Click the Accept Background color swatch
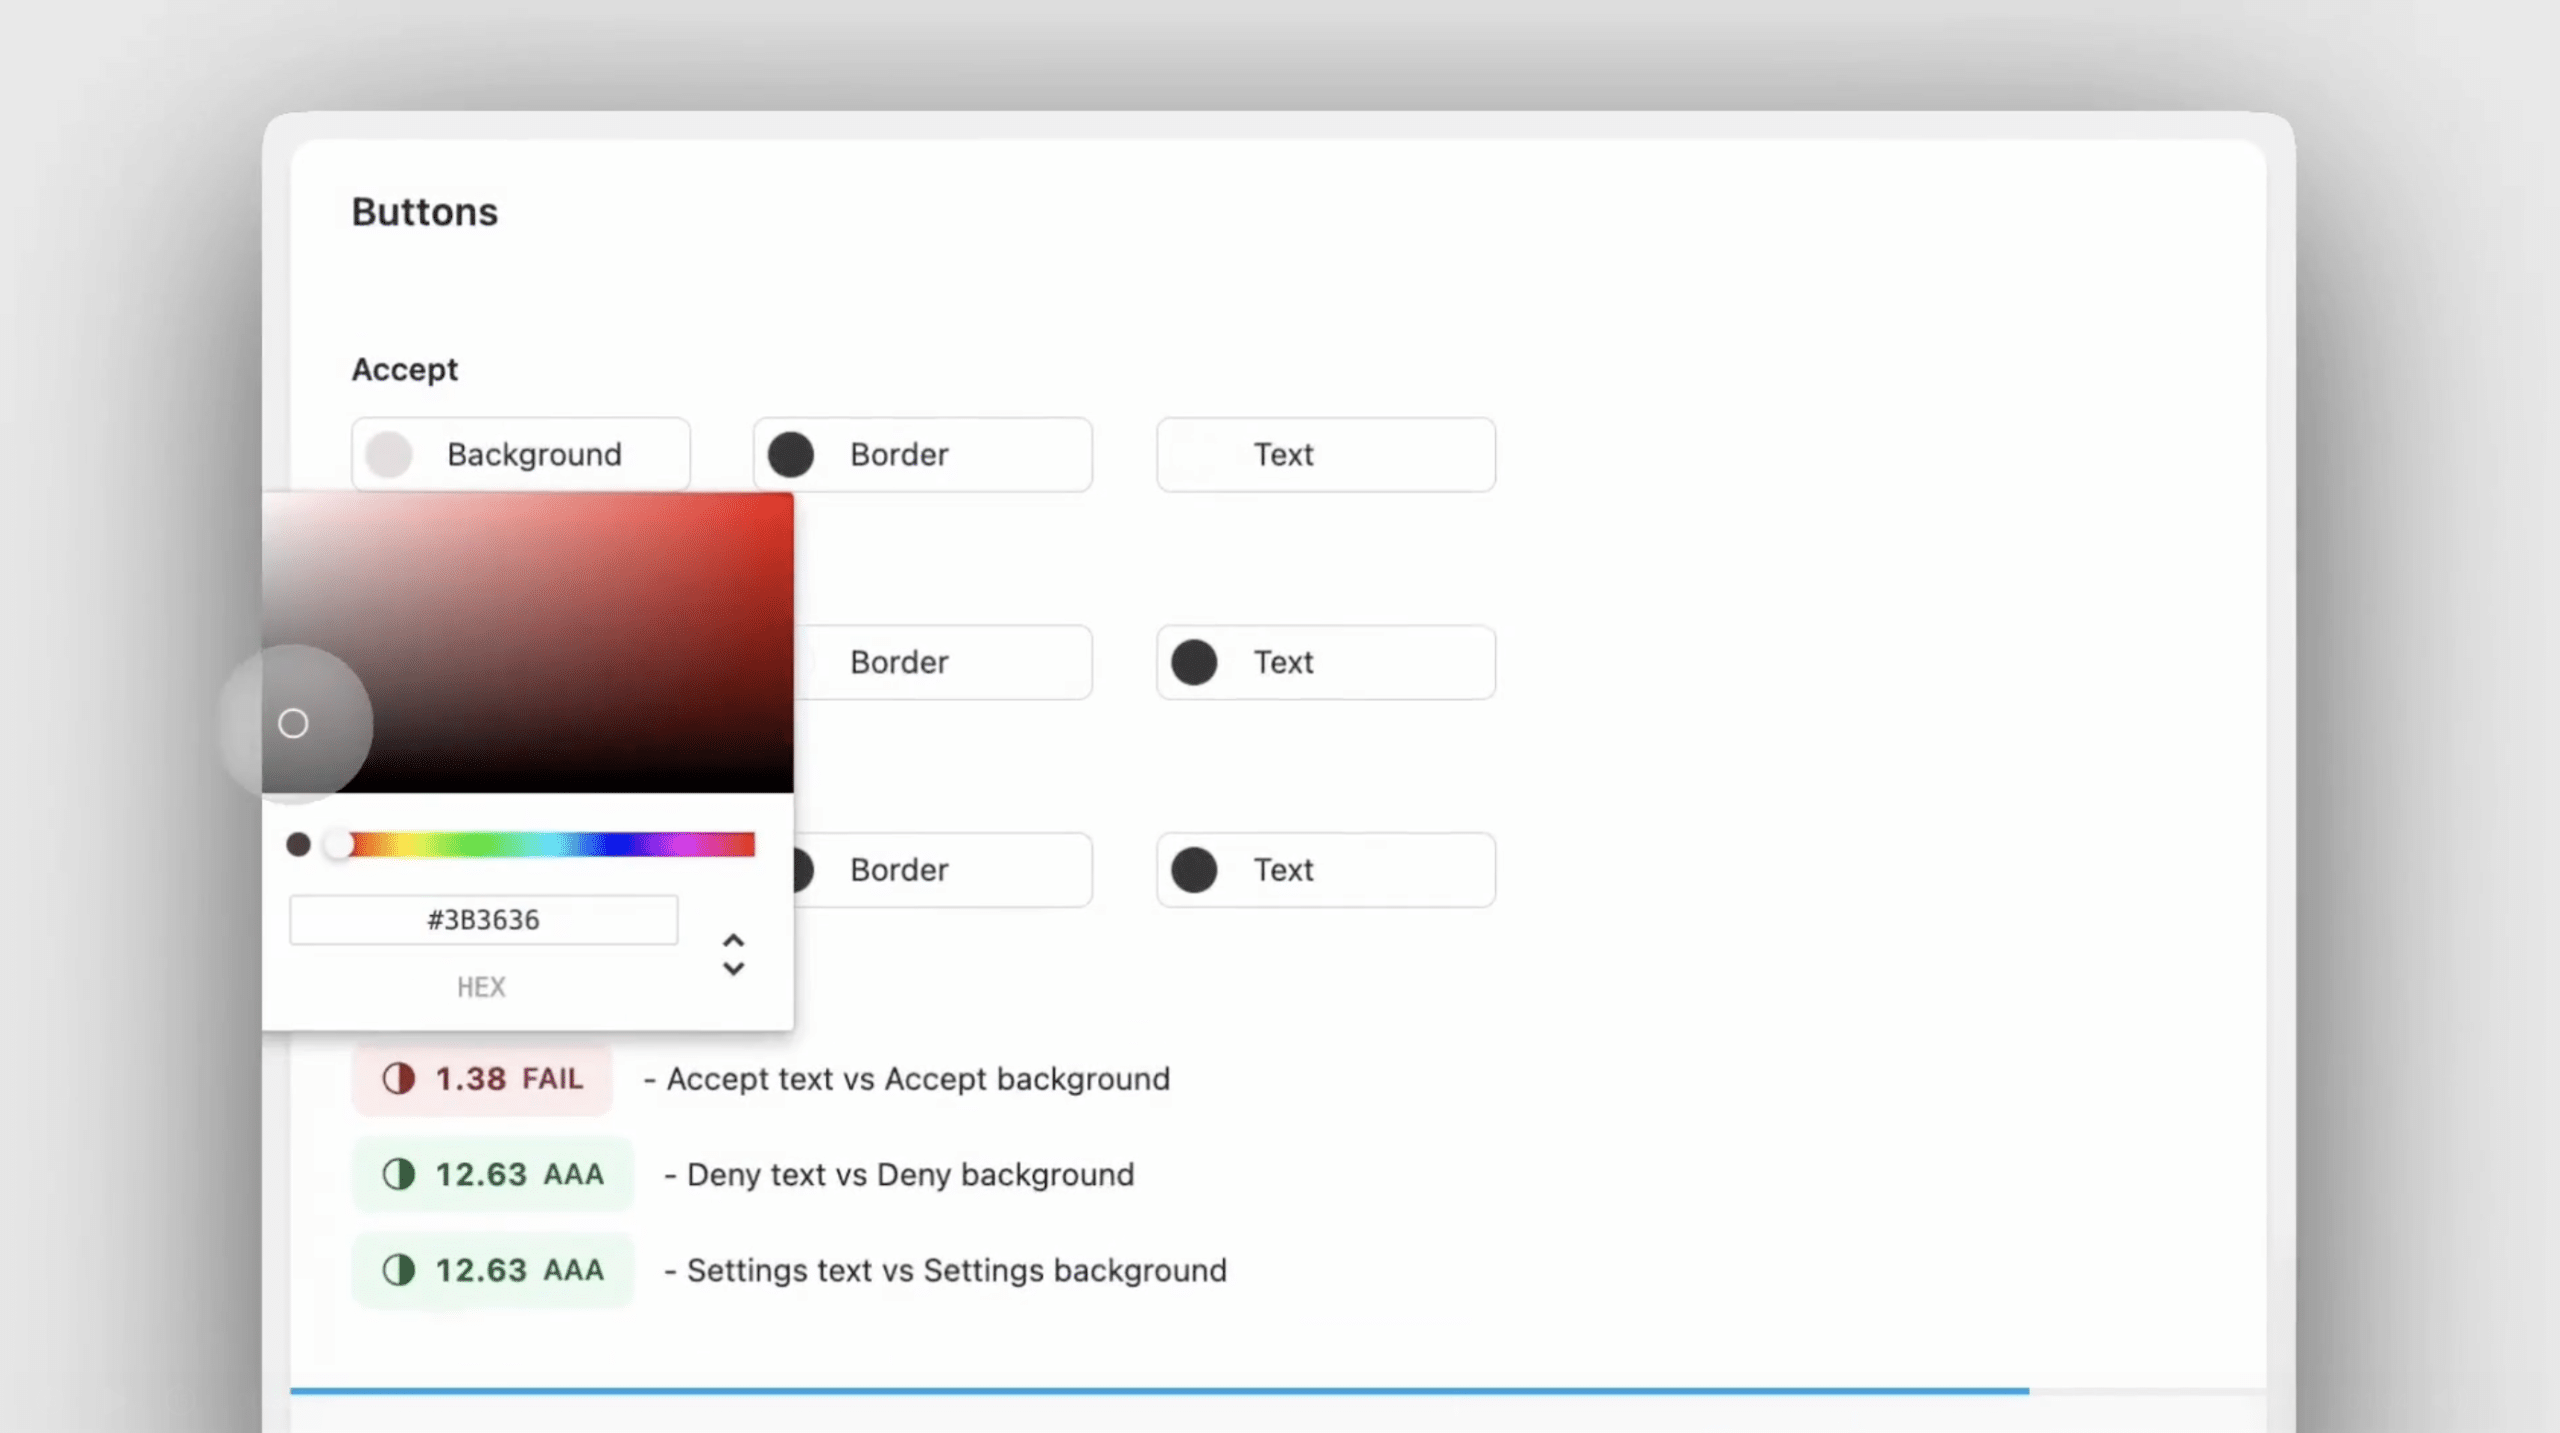The height and width of the screenshot is (1433, 2560). tap(389, 455)
